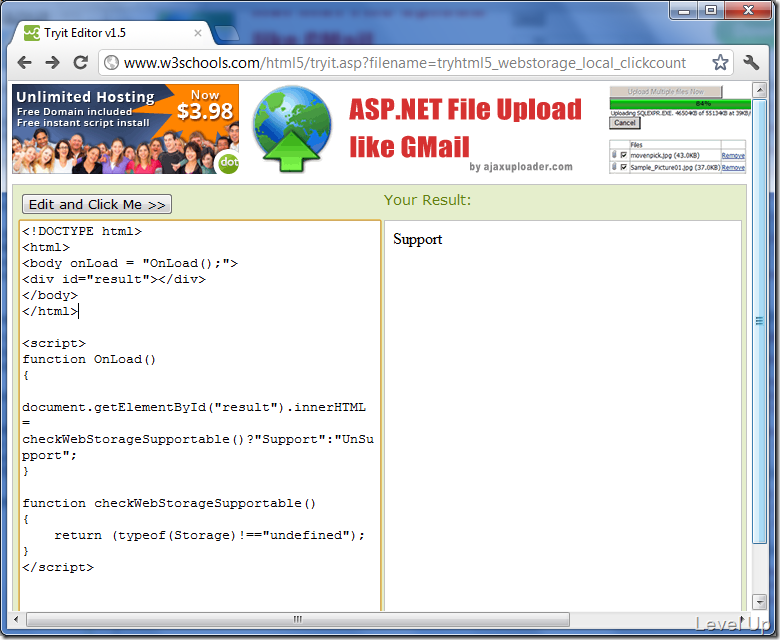Go forward with the browser forward arrow
This screenshot has height=640, width=780.
coord(52,63)
